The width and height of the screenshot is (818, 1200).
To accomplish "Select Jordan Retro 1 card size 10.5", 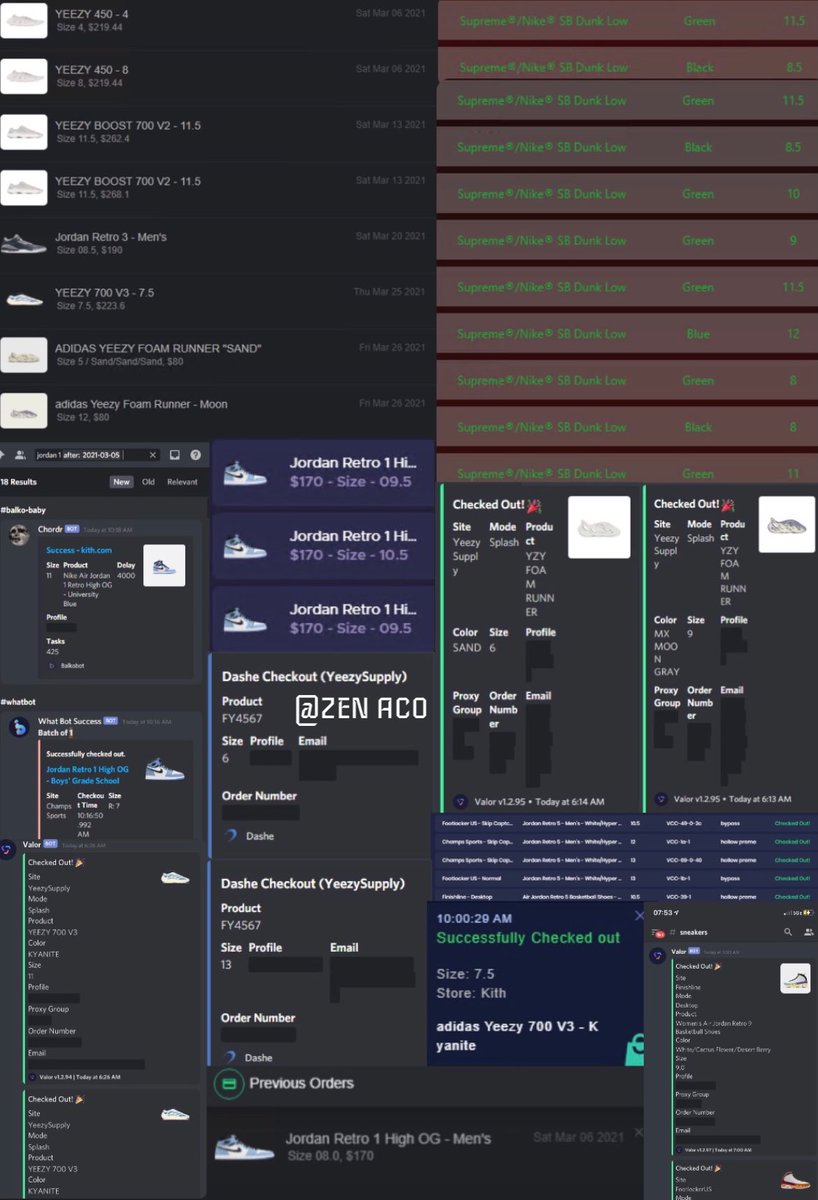I will click(323, 546).
